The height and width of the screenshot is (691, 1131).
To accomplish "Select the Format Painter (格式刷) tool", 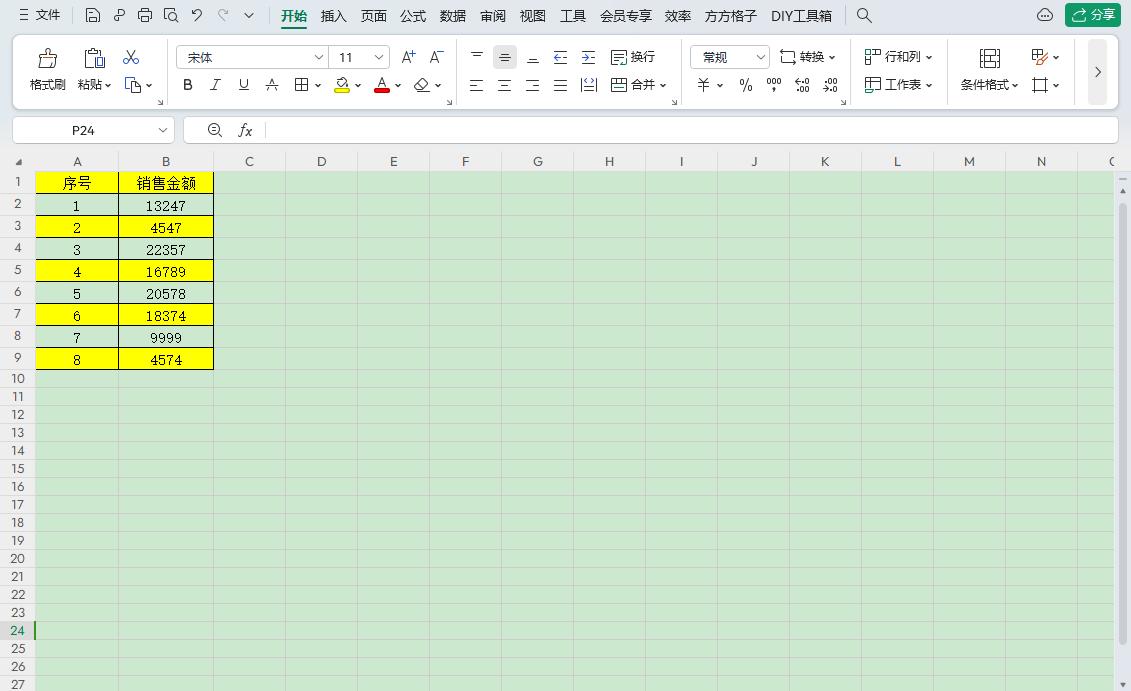I will tap(48, 70).
